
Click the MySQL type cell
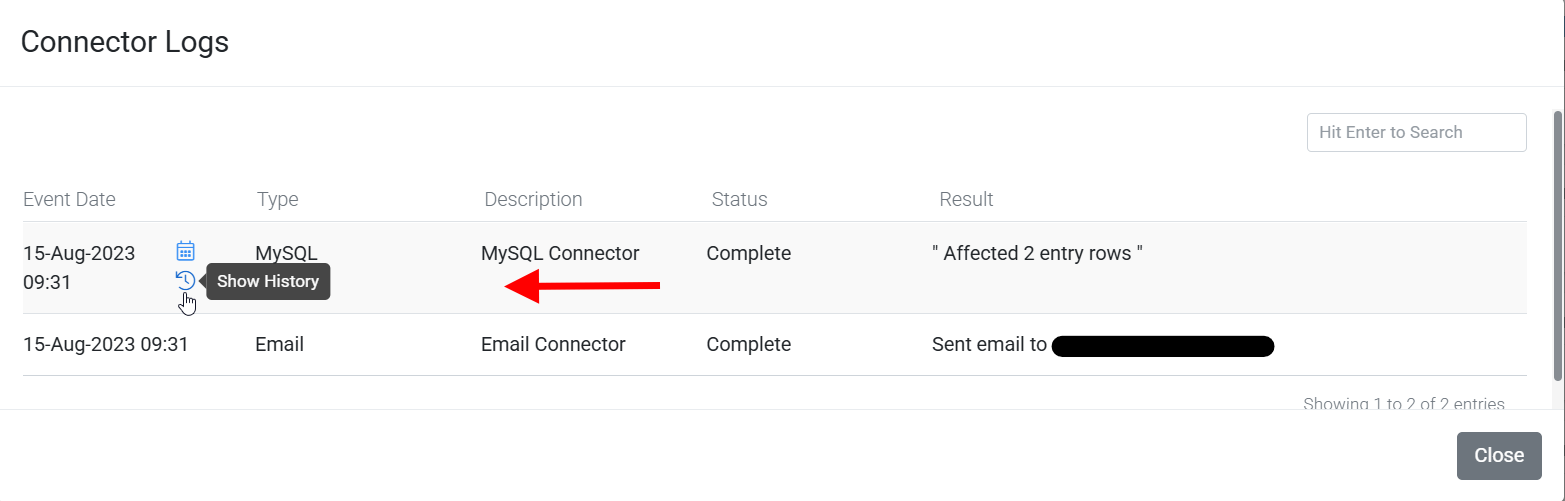point(286,253)
